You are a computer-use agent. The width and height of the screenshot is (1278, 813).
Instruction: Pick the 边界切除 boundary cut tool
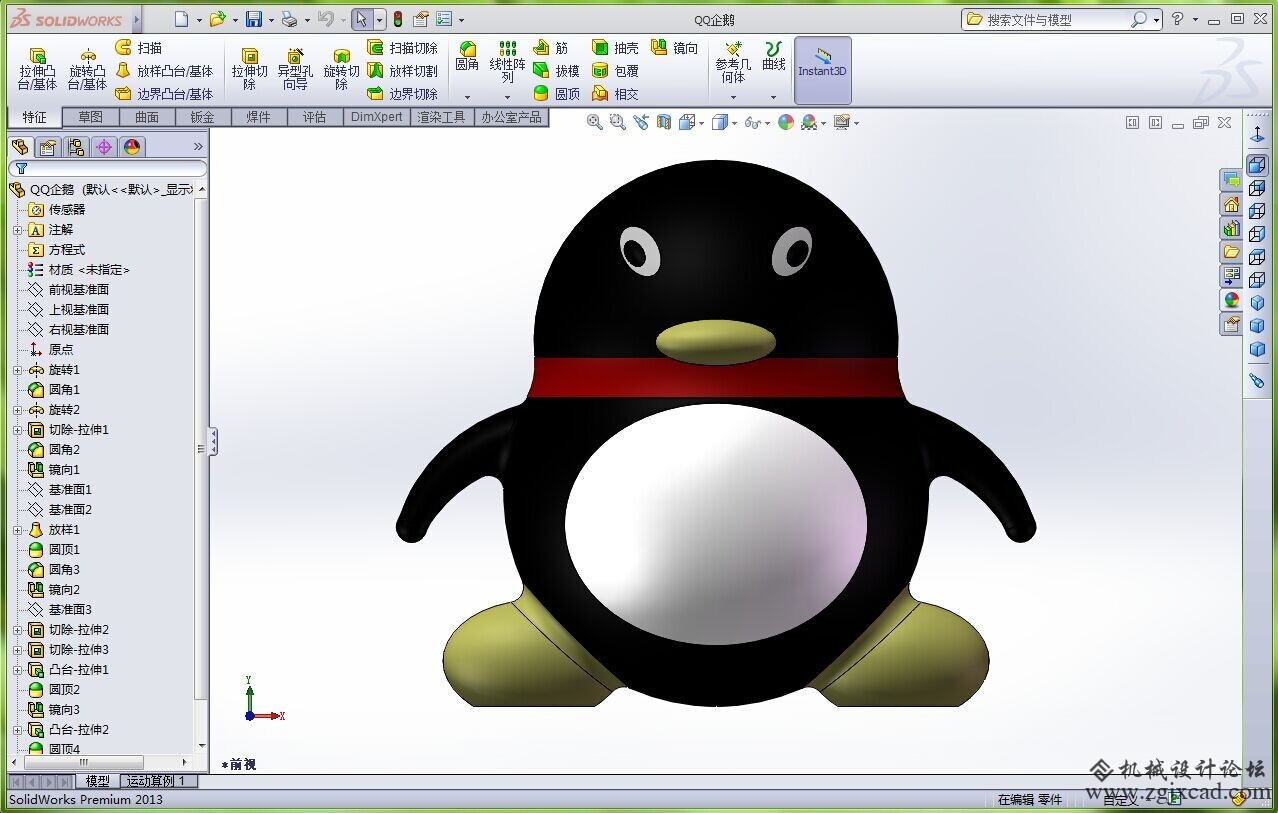[402, 94]
